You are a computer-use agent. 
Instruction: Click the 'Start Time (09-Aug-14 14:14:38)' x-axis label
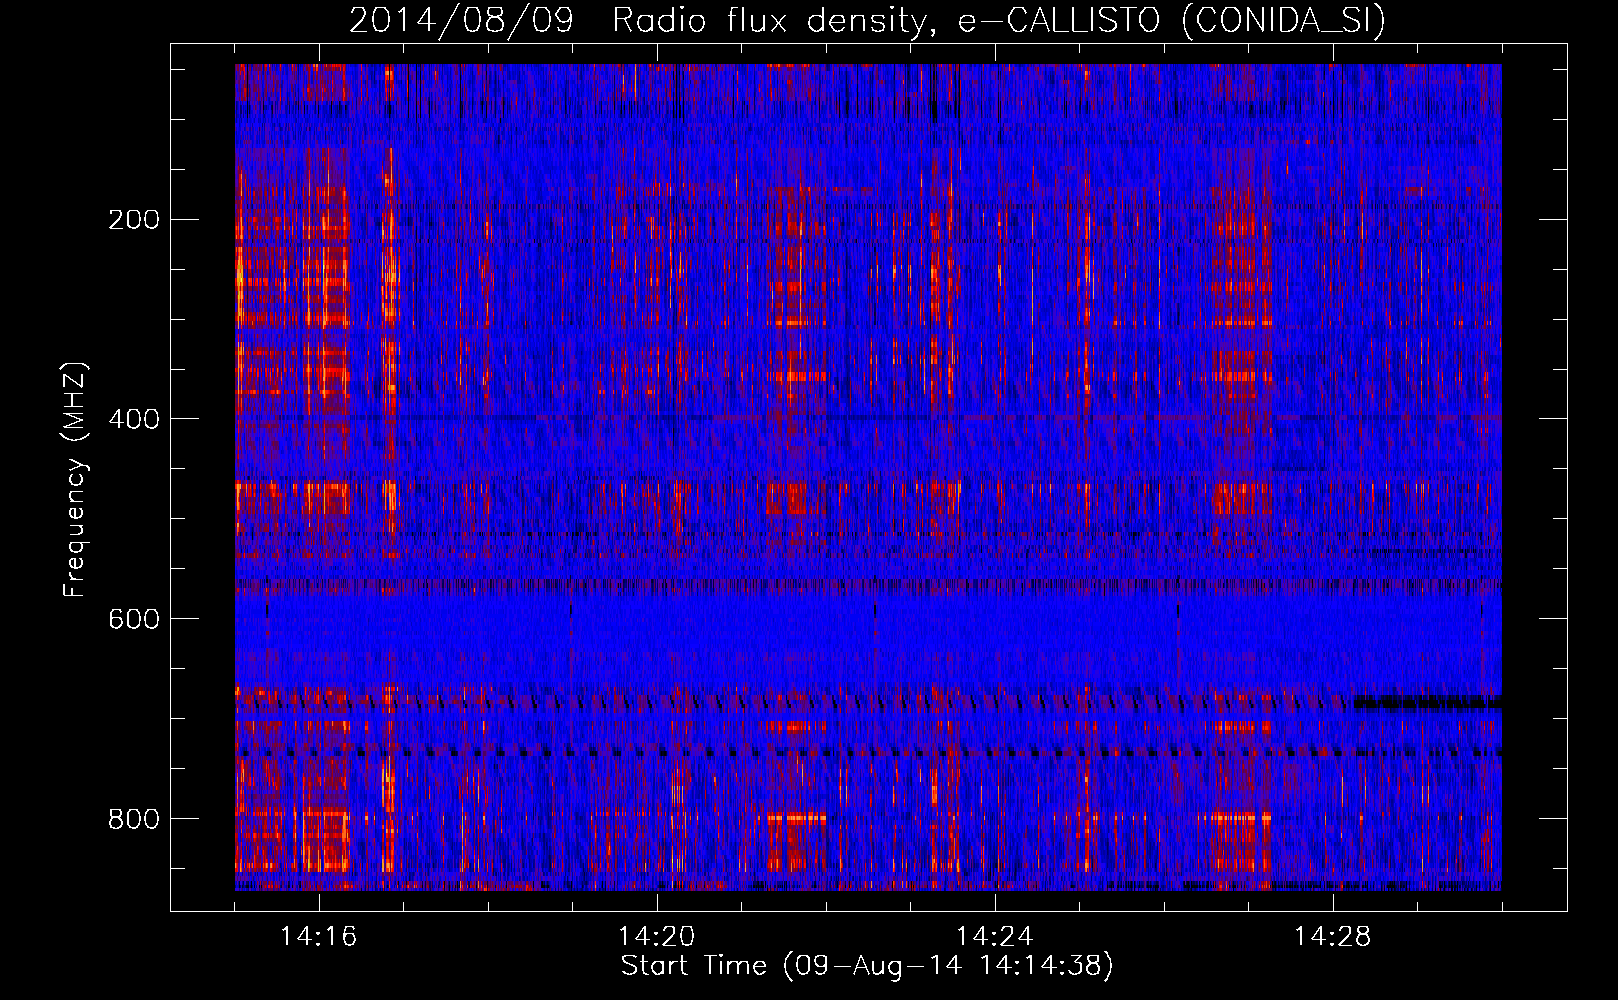[867, 966]
